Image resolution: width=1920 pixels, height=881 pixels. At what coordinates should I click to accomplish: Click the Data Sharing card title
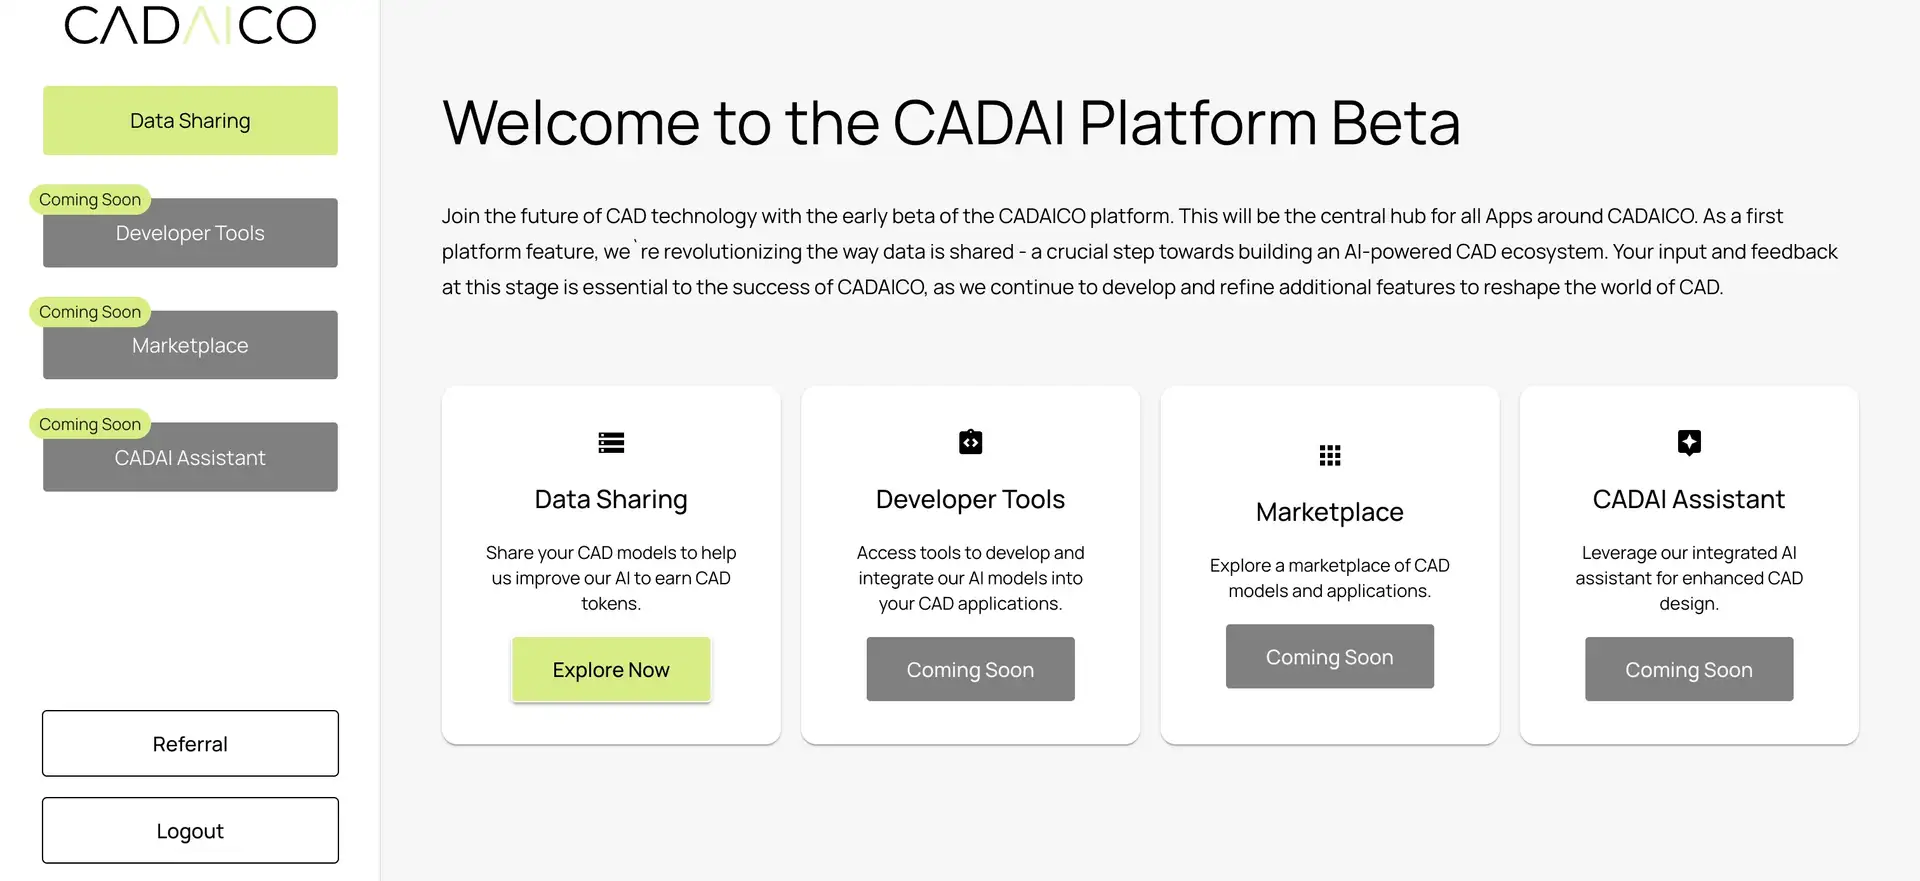pos(611,499)
